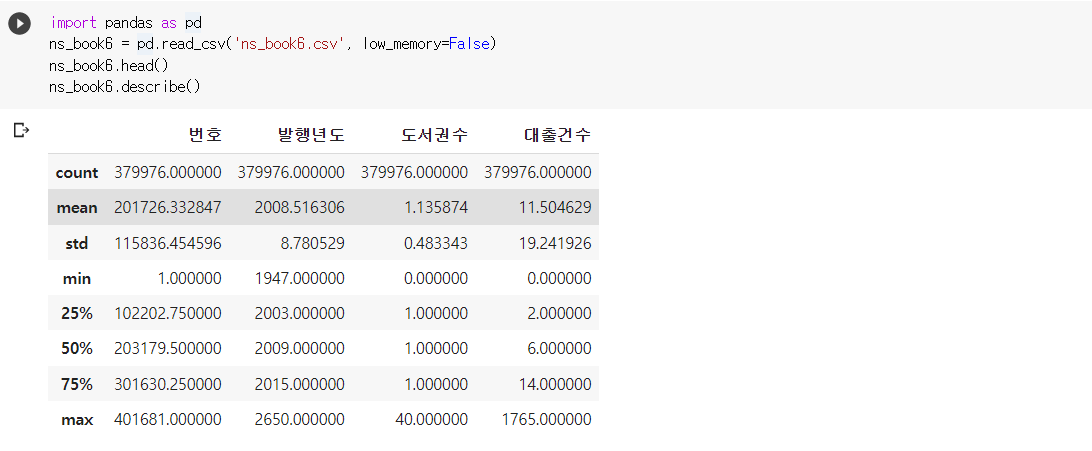Click the min row label
1092x451 pixels.
(x=77, y=278)
